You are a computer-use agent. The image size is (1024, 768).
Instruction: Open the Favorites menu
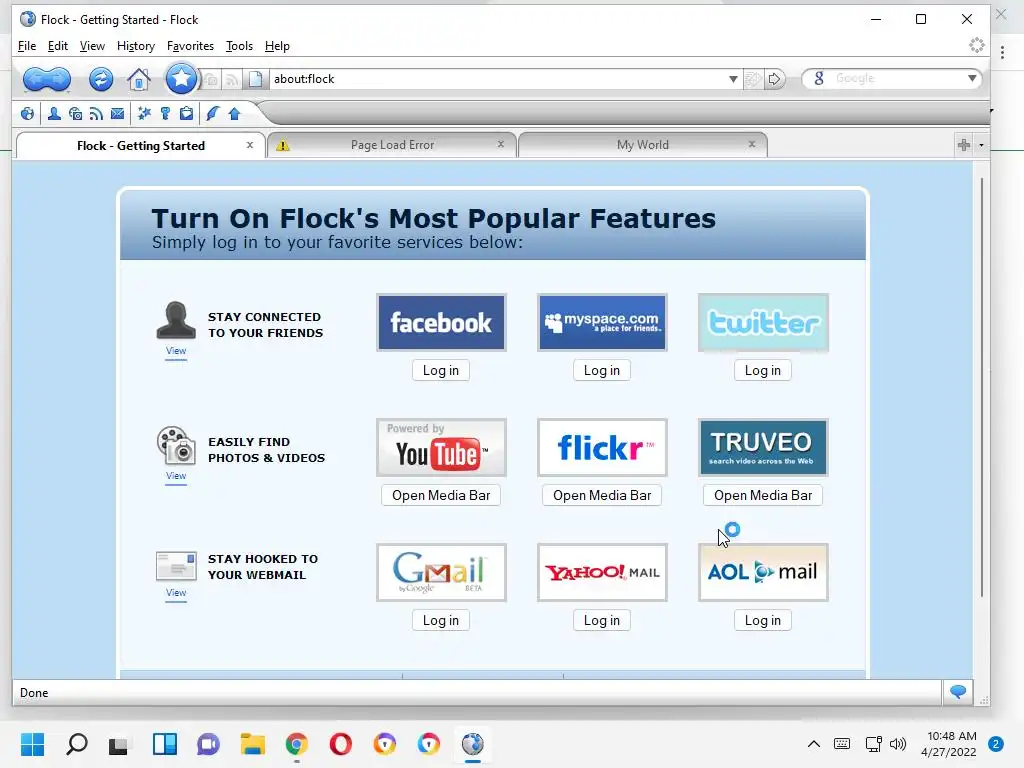coord(190,46)
